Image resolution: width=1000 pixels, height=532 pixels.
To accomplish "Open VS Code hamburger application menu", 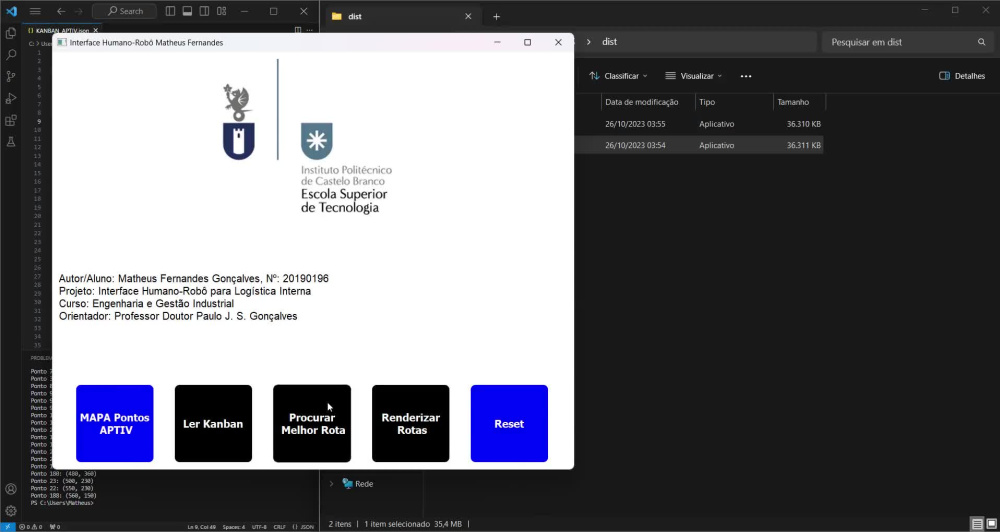I will [35, 11].
